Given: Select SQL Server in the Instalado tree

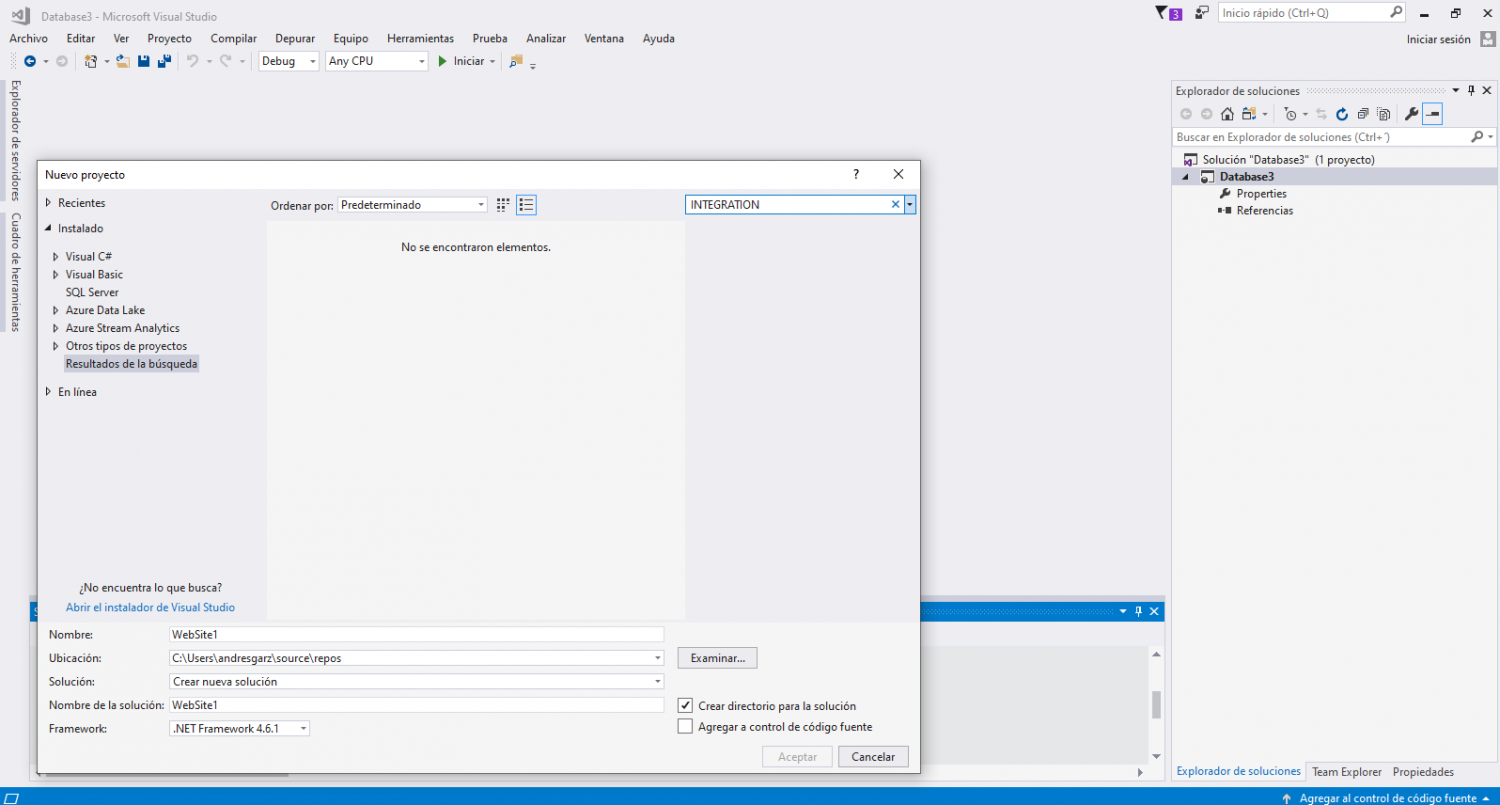Looking at the screenshot, I should [x=92, y=293].
